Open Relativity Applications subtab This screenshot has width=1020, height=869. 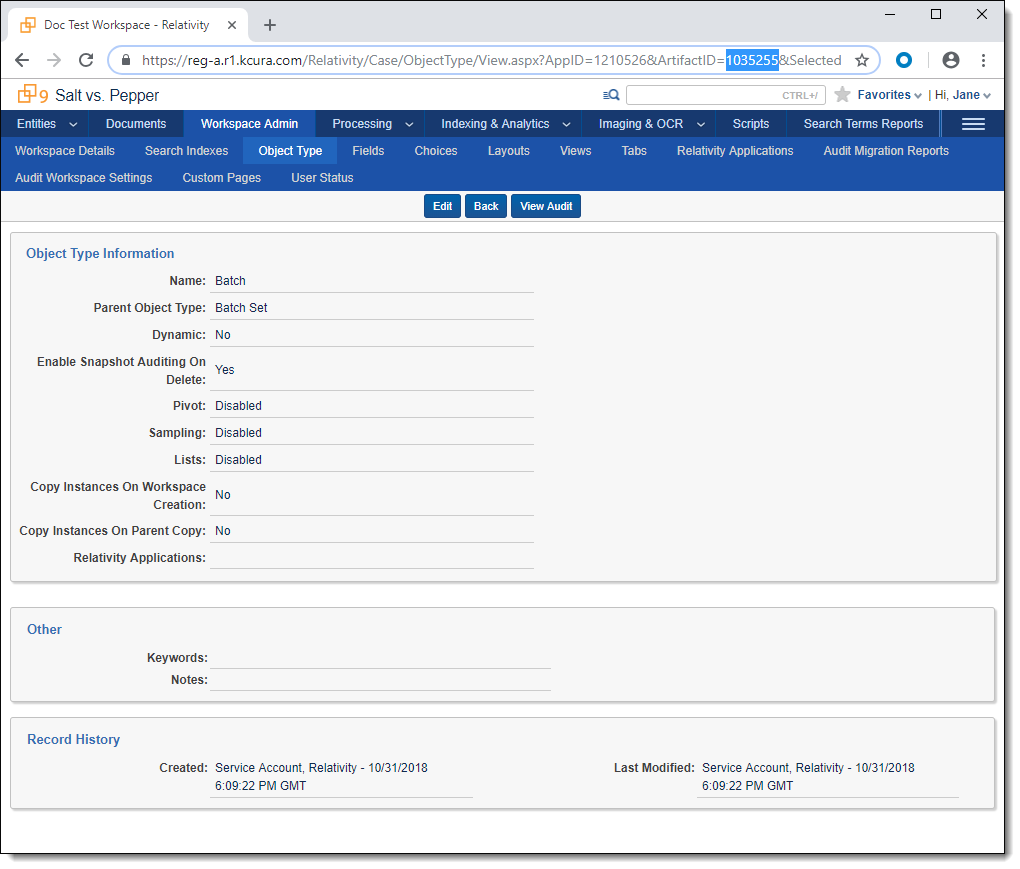pos(735,151)
